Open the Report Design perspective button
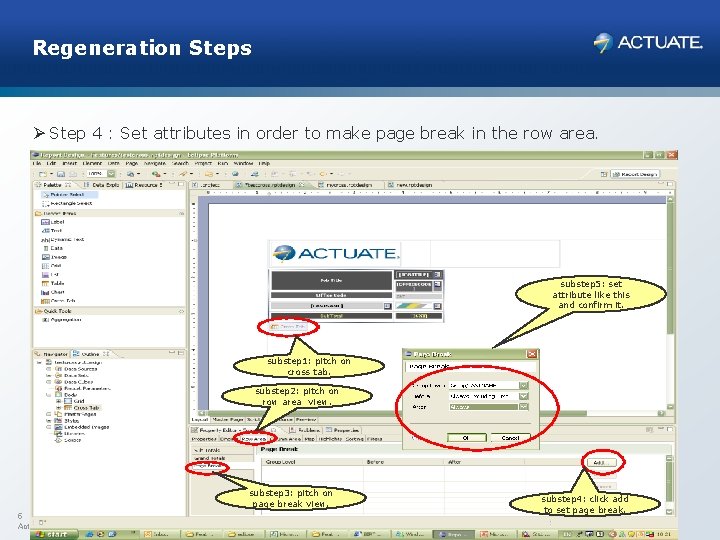Image resolution: width=720 pixels, height=540 pixels. click(636, 174)
